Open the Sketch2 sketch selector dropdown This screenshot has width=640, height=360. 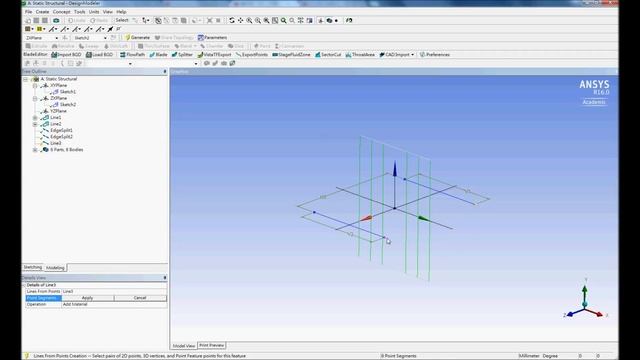click(x=105, y=38)
